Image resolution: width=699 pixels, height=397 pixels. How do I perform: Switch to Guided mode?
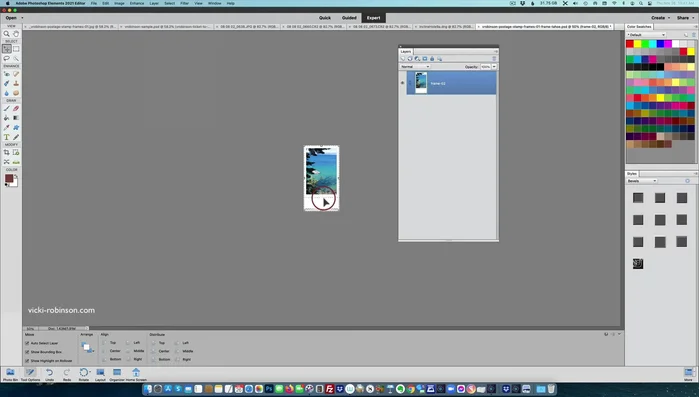(x=349, y=18)
